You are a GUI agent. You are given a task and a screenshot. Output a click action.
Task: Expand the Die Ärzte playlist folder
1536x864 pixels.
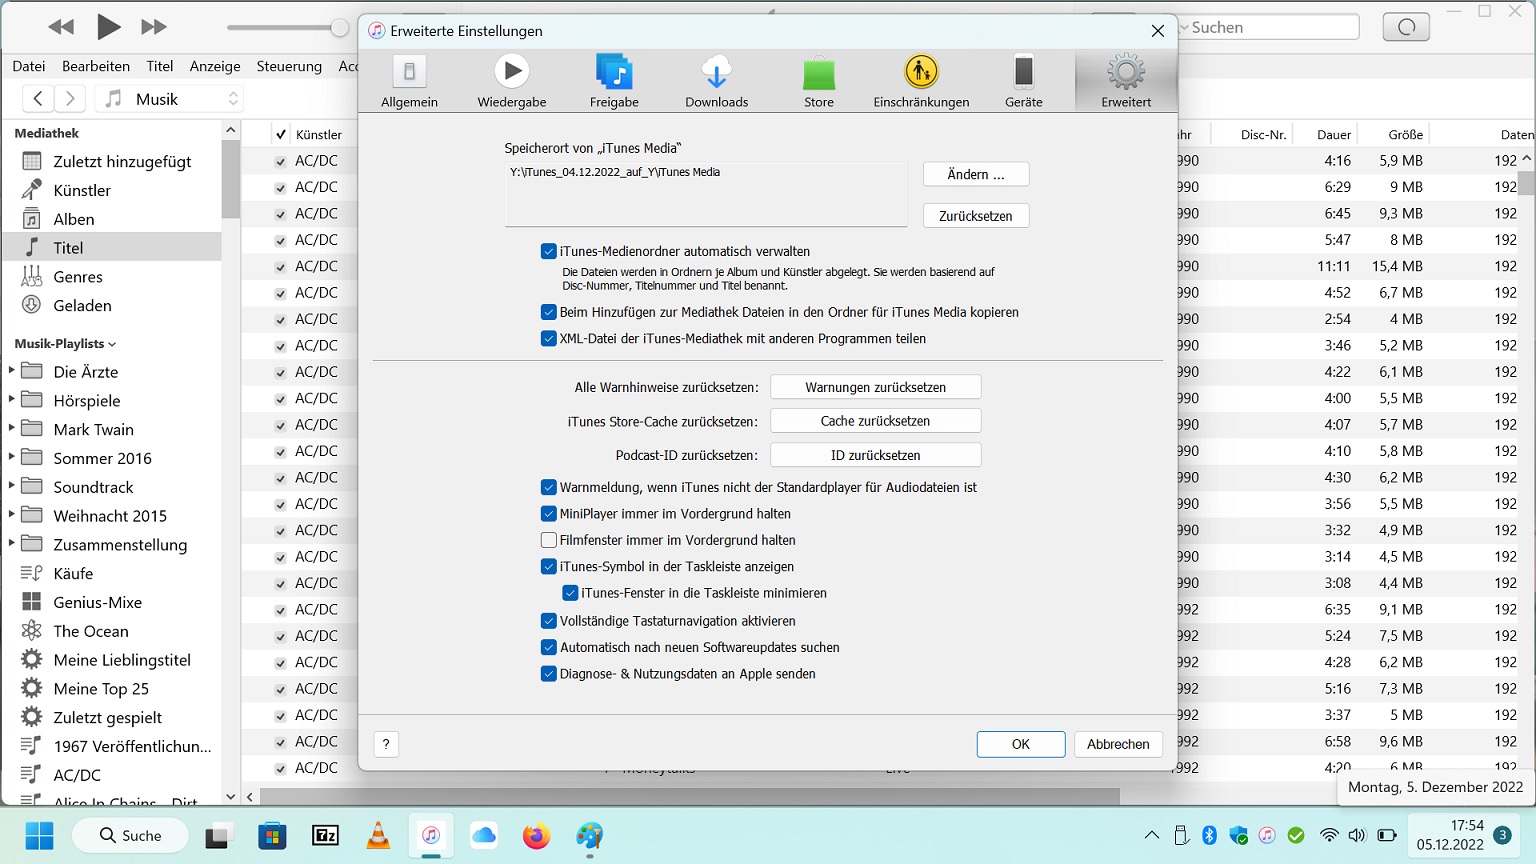(11, 371)
